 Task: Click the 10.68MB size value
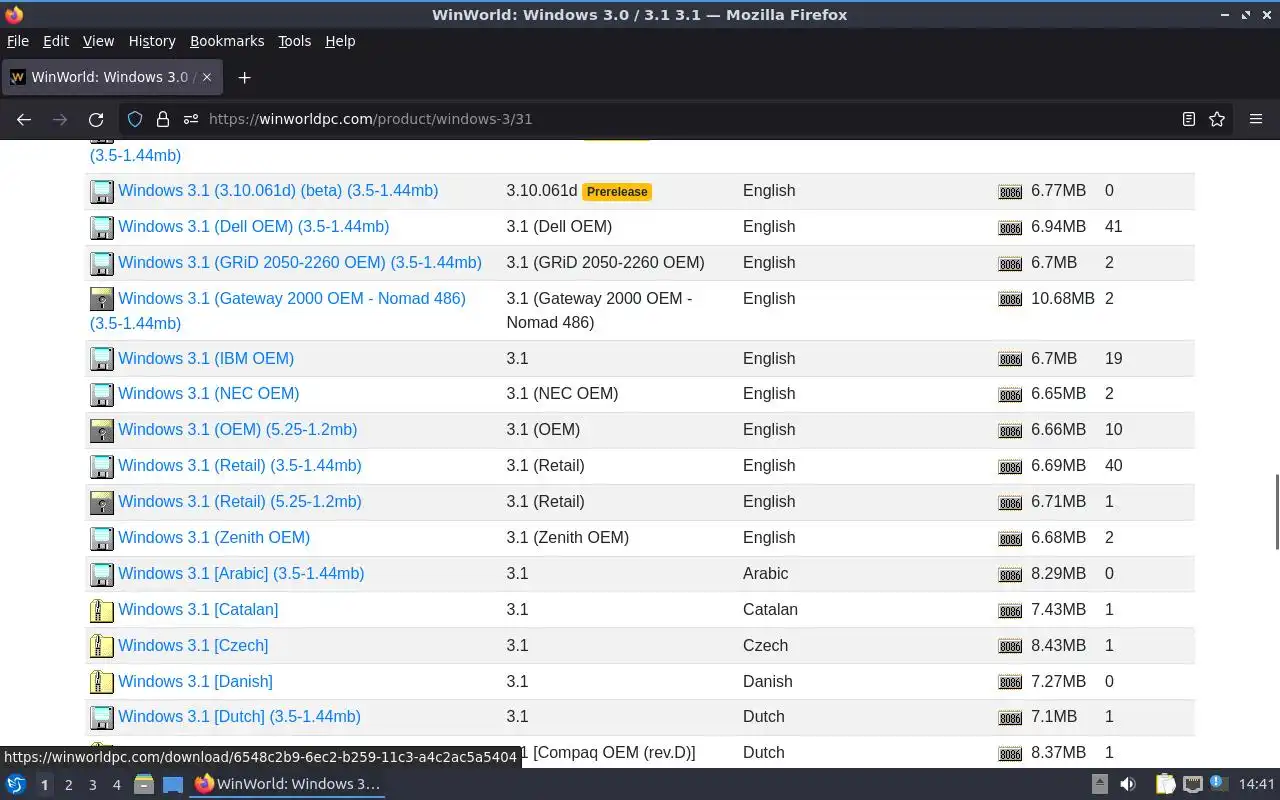click(1063, 298)
